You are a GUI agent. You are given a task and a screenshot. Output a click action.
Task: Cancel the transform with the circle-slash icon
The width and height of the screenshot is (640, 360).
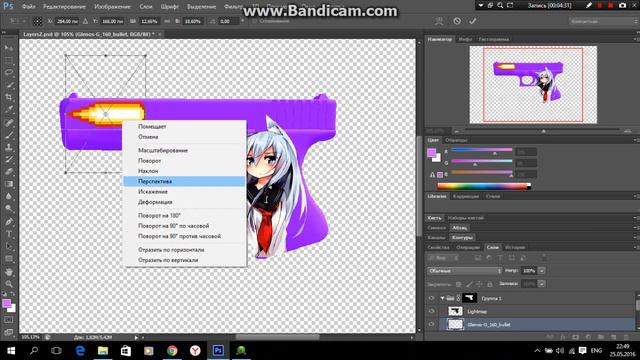457,21
